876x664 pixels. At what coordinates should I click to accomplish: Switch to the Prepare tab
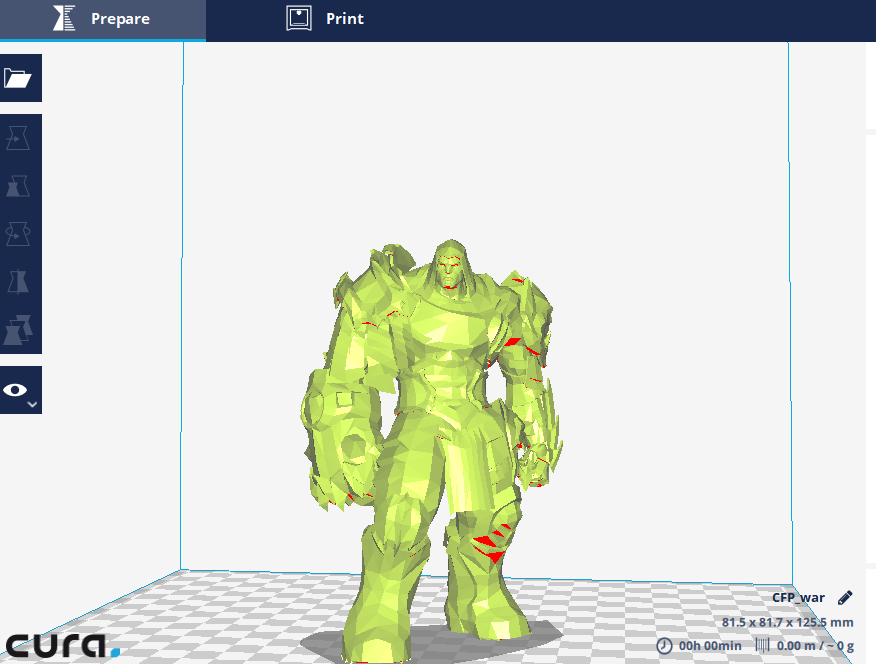[103, 20]
